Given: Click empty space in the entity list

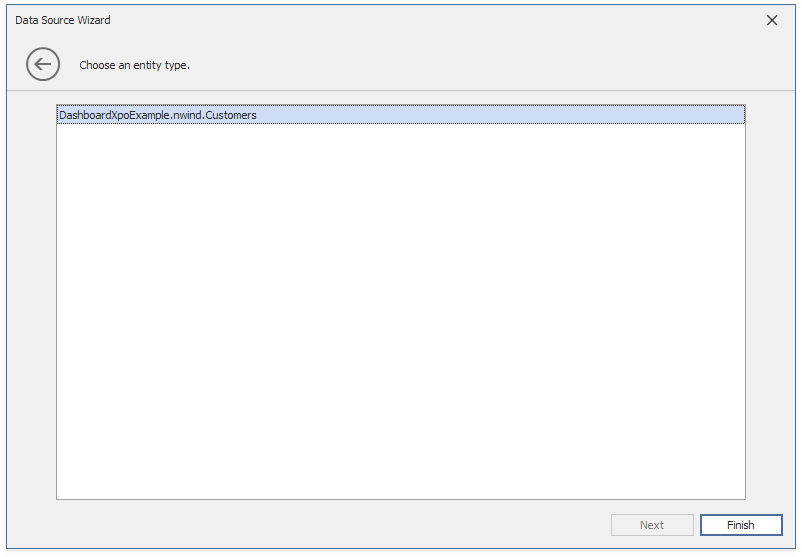Looking at the screenshot, I should pos(400,310).
